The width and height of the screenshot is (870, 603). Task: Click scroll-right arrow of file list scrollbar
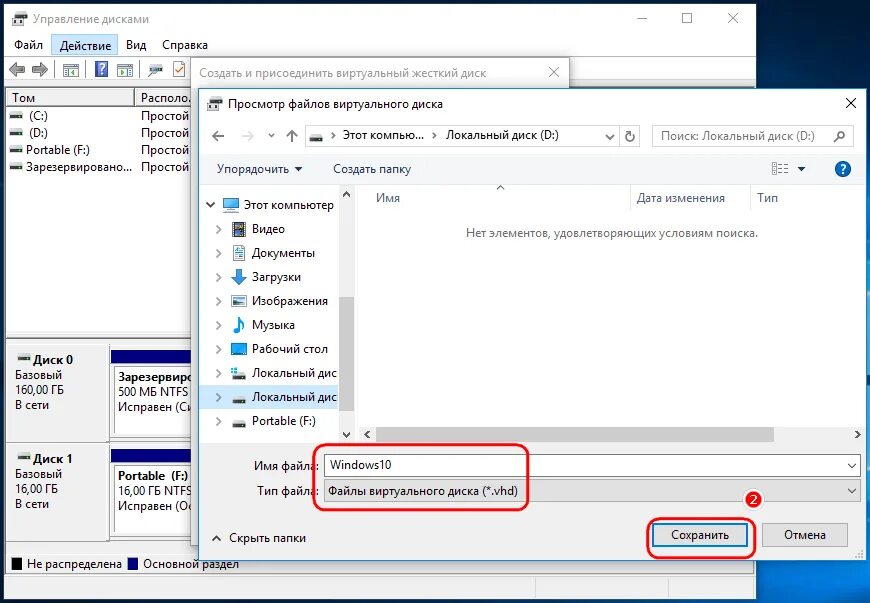(857, 434)
